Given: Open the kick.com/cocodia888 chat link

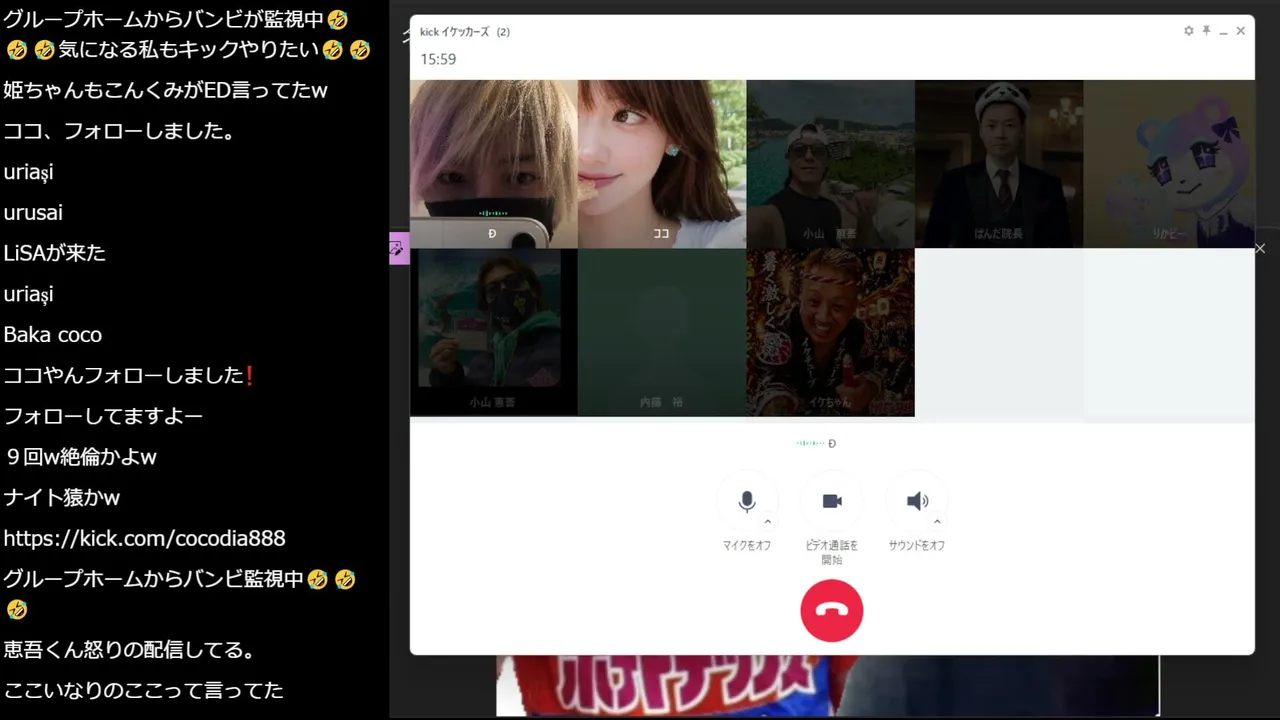Looking at the screenshot, I should pos(145,538).
